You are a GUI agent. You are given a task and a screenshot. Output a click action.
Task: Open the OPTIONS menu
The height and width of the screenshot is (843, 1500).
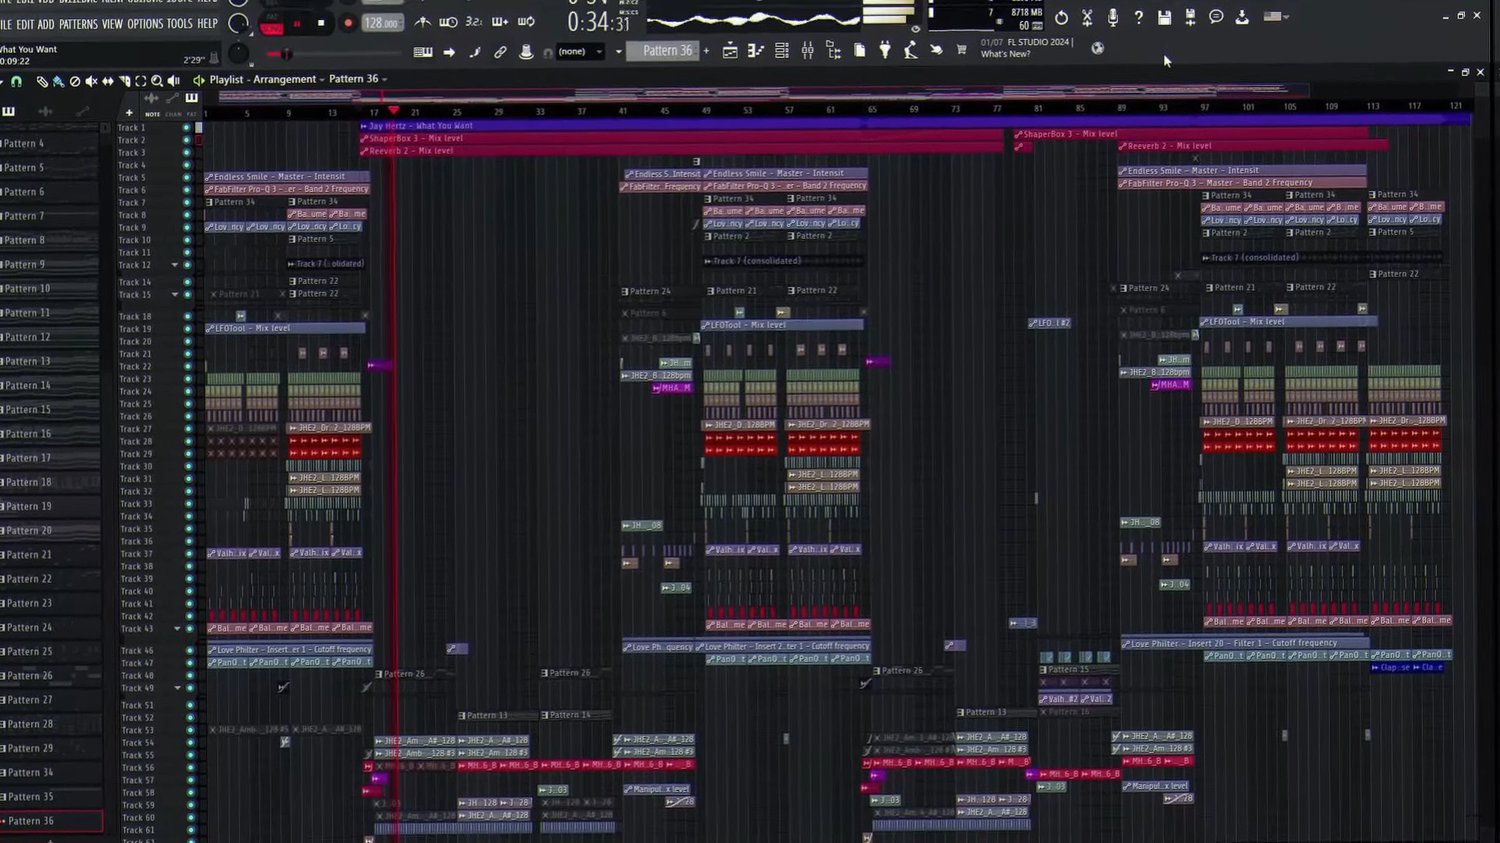click(145, 23)
